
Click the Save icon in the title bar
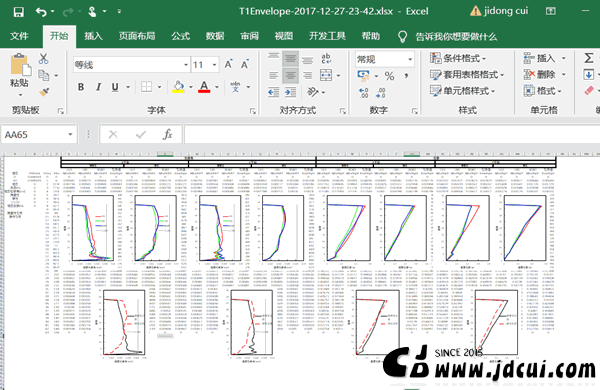(18, 12)
